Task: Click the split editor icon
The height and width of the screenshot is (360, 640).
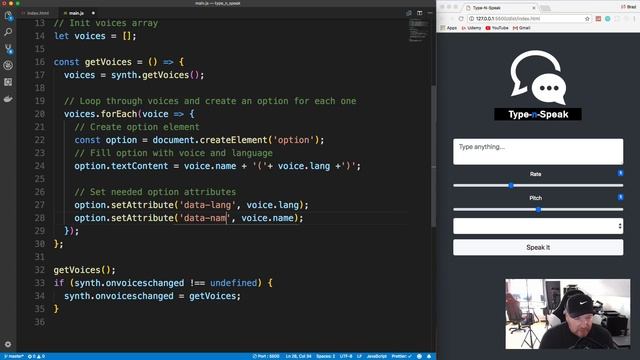Action: pyautogui.click(x=420, y=13)
